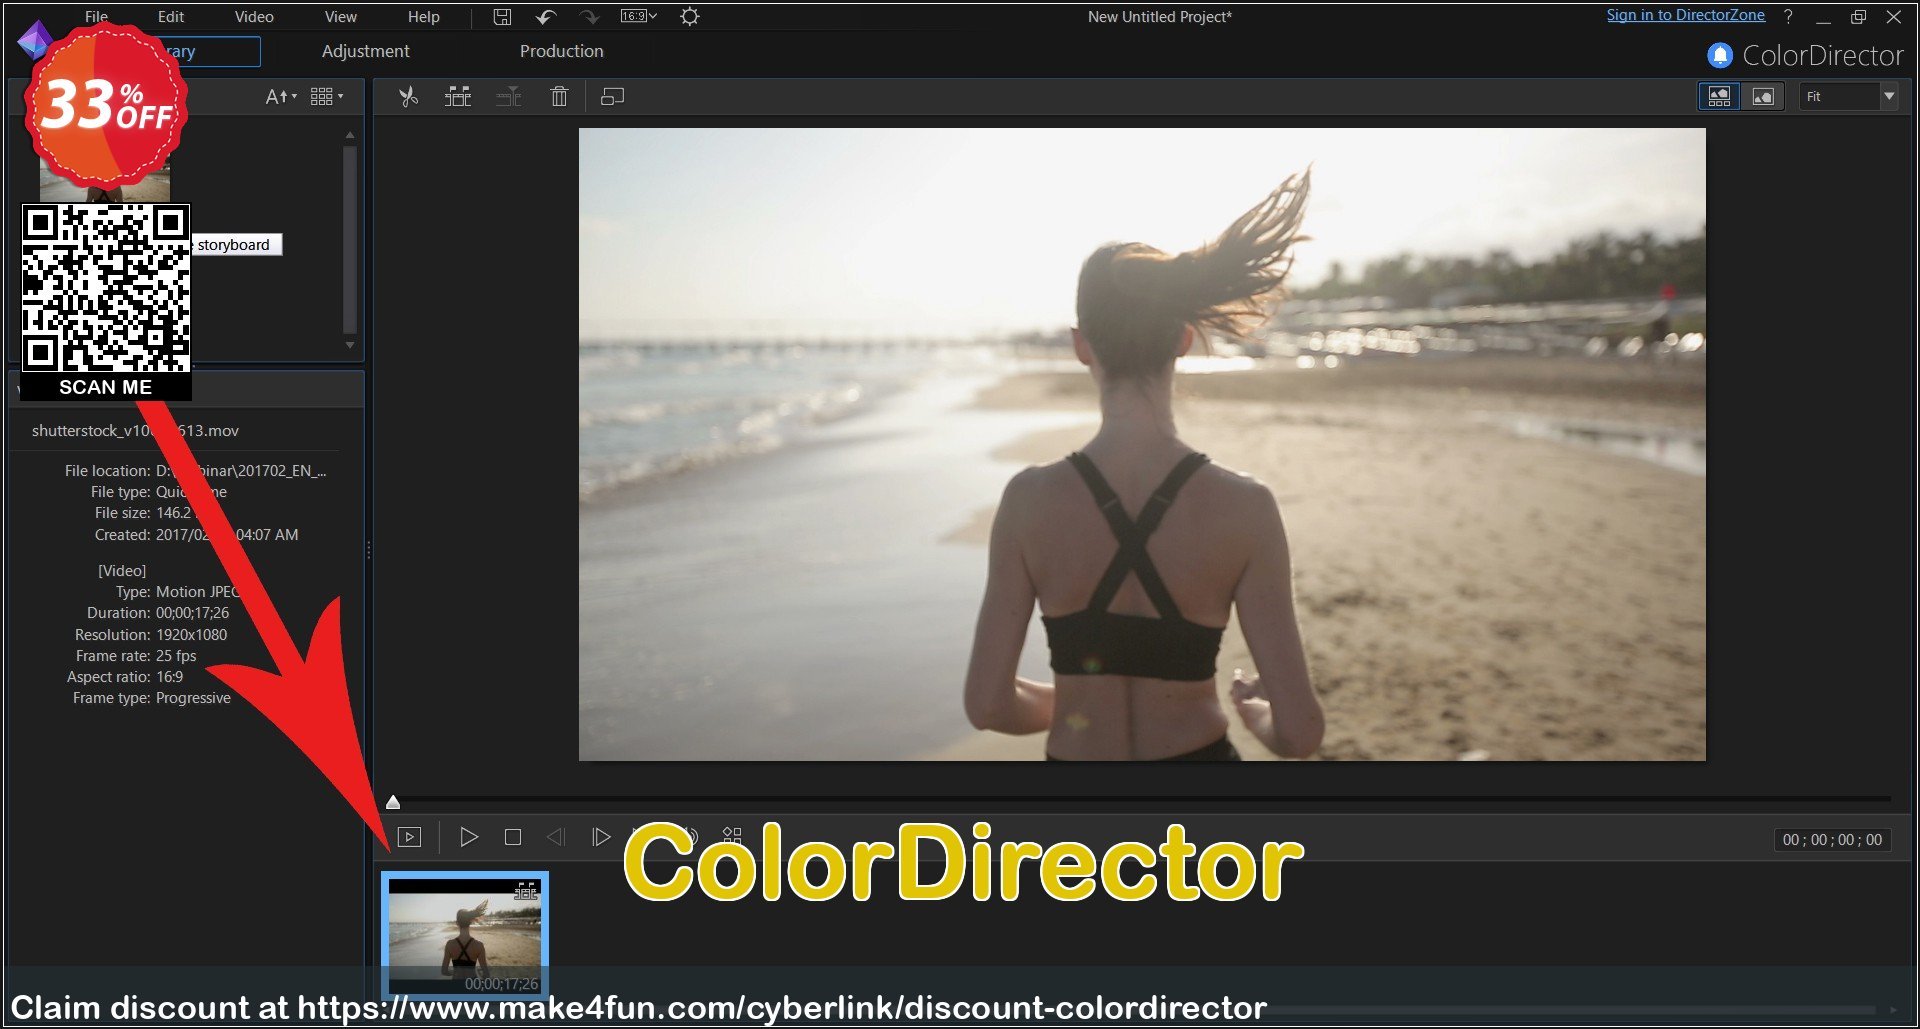Open notifications via the bell icon

pyautogui.click(x=1720, y=55)
